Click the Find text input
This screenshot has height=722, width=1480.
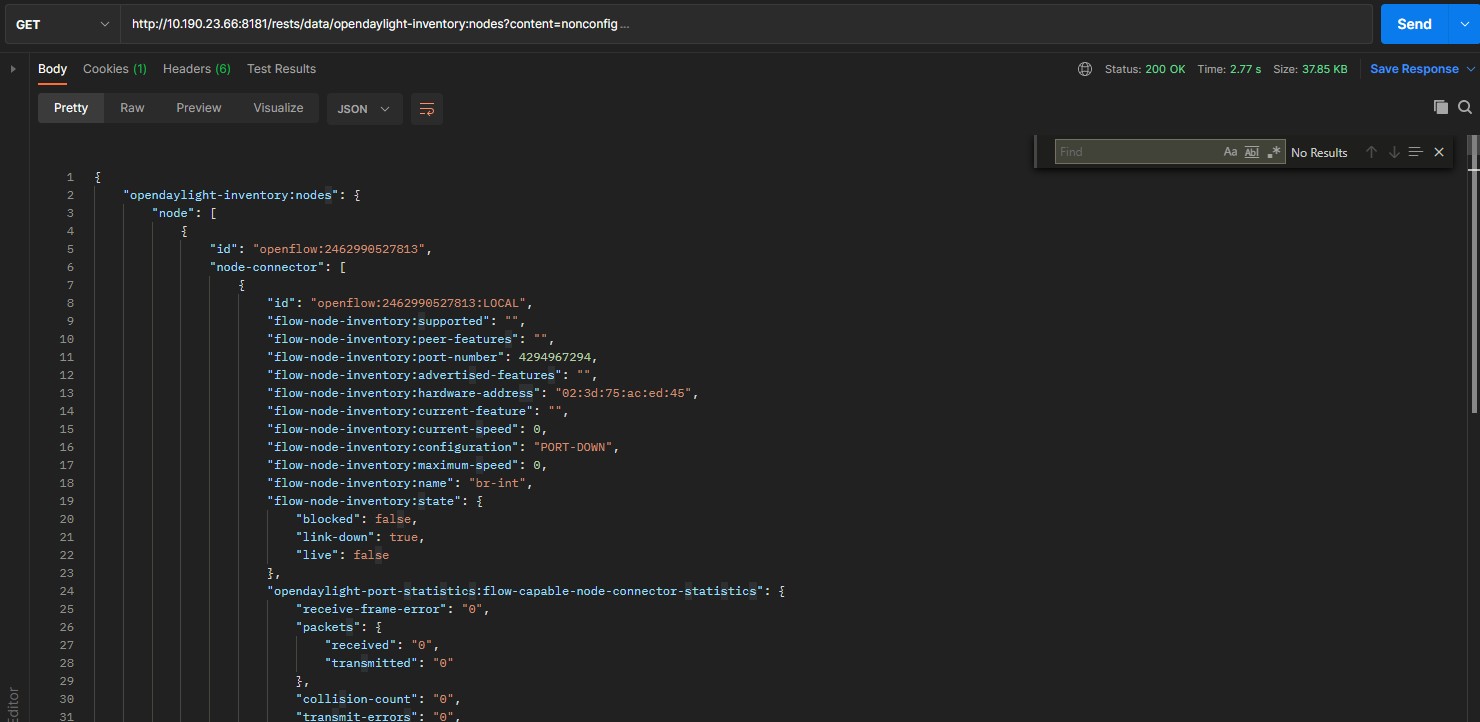point(1138,152)
